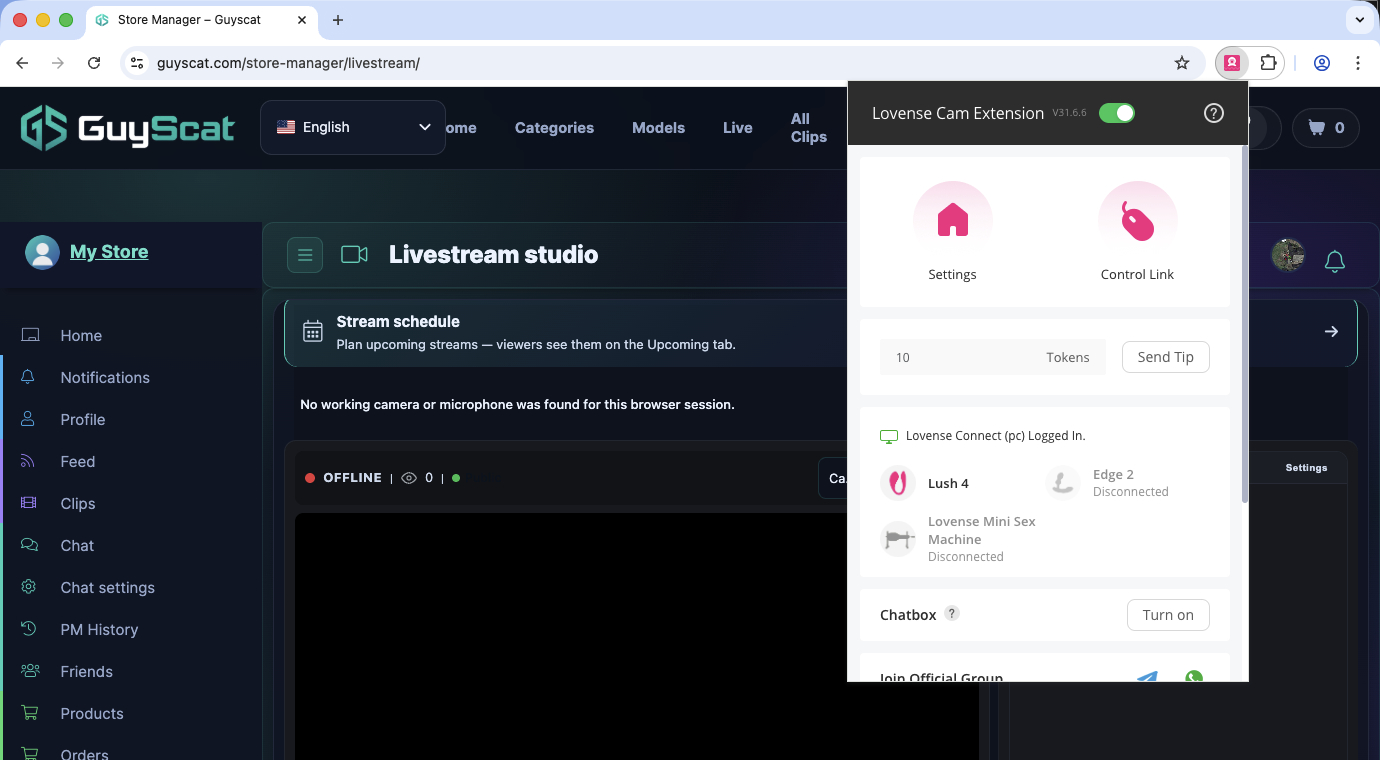Go back to previous page
The width and height of the screenshot is (1380, 760).
tap(22, 63)
